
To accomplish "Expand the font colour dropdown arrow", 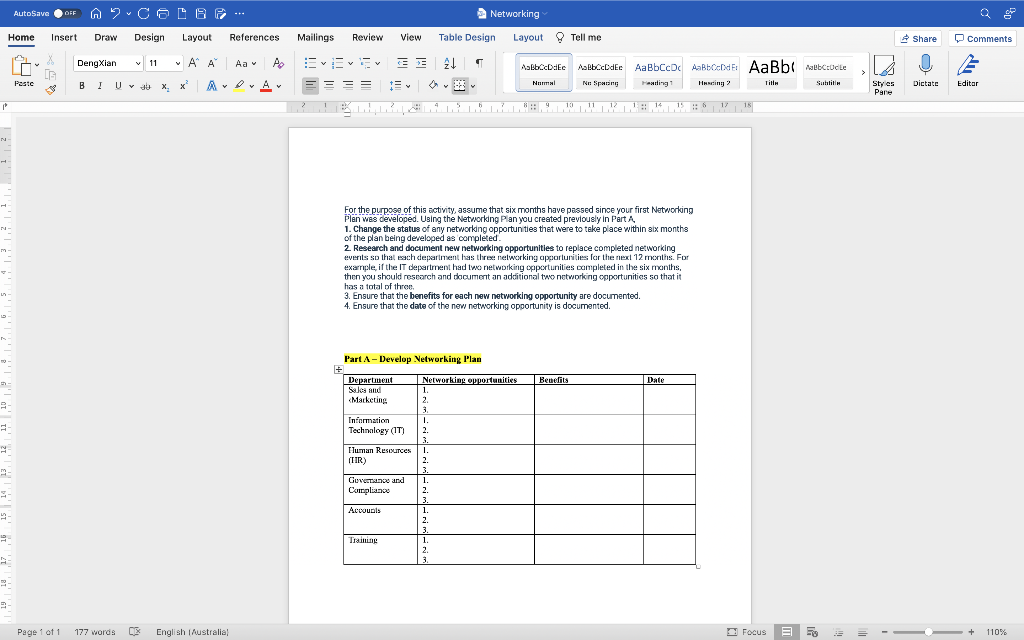I will click(279, 86).
